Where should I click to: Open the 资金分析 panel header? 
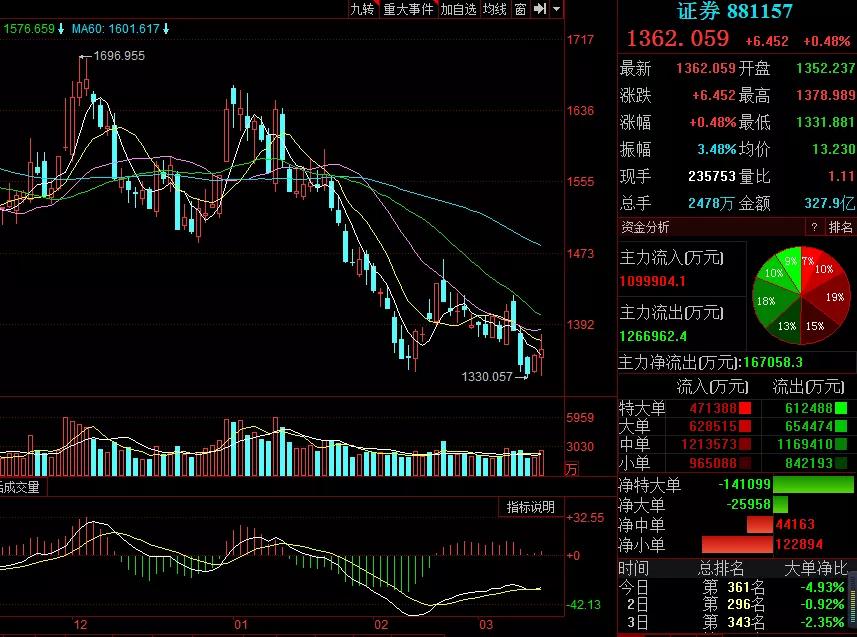pos(645,227)
